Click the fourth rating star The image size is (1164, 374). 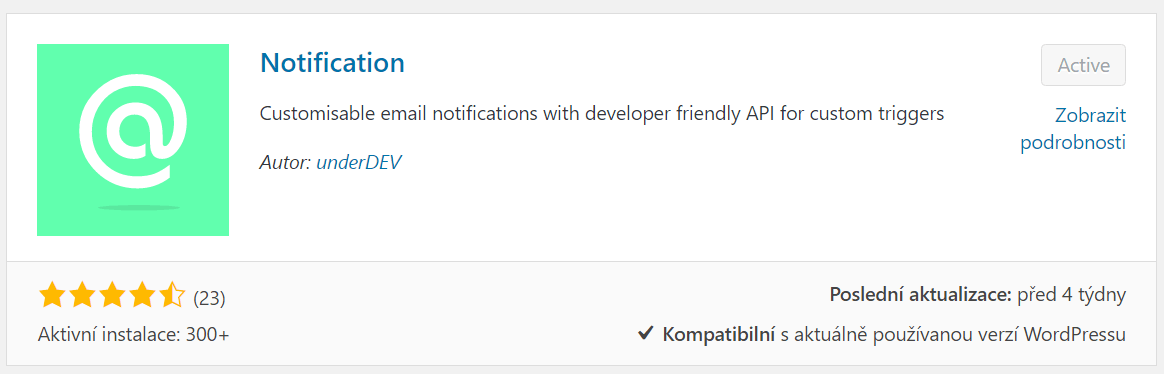pyautogui.click(x=141, y=295)
